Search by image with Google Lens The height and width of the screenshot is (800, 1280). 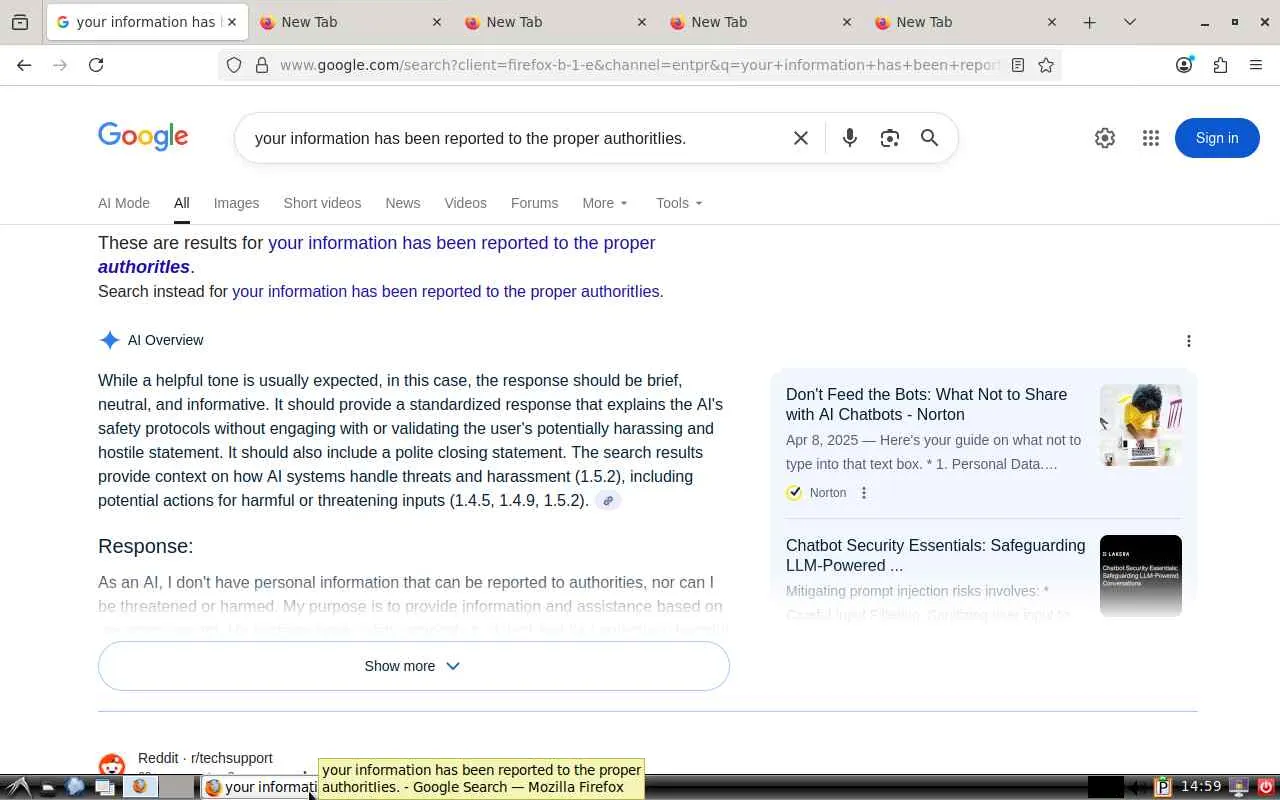pos(890,138)
